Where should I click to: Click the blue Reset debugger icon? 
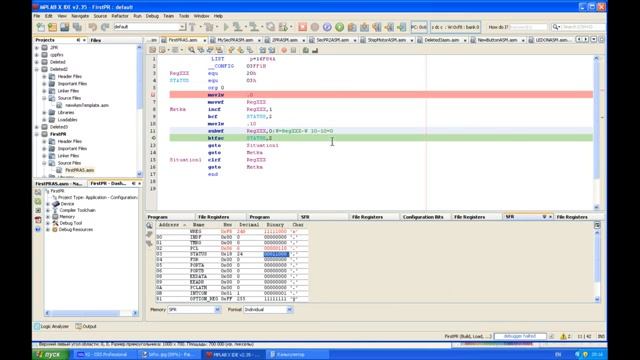(327, 27)
